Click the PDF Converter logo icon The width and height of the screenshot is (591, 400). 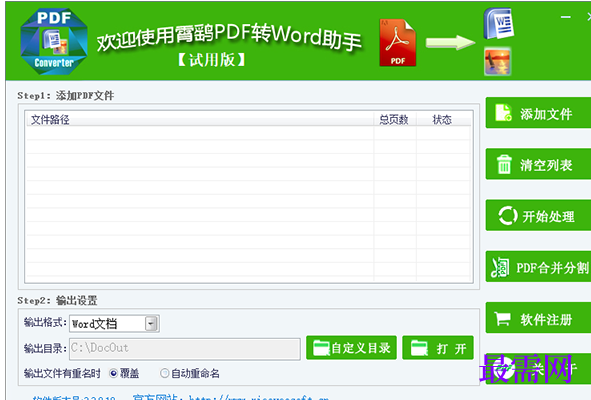(54, 41)
